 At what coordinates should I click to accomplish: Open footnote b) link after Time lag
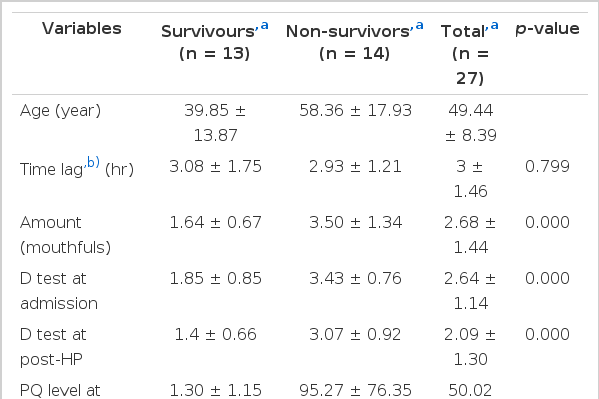tap(93, 162)
